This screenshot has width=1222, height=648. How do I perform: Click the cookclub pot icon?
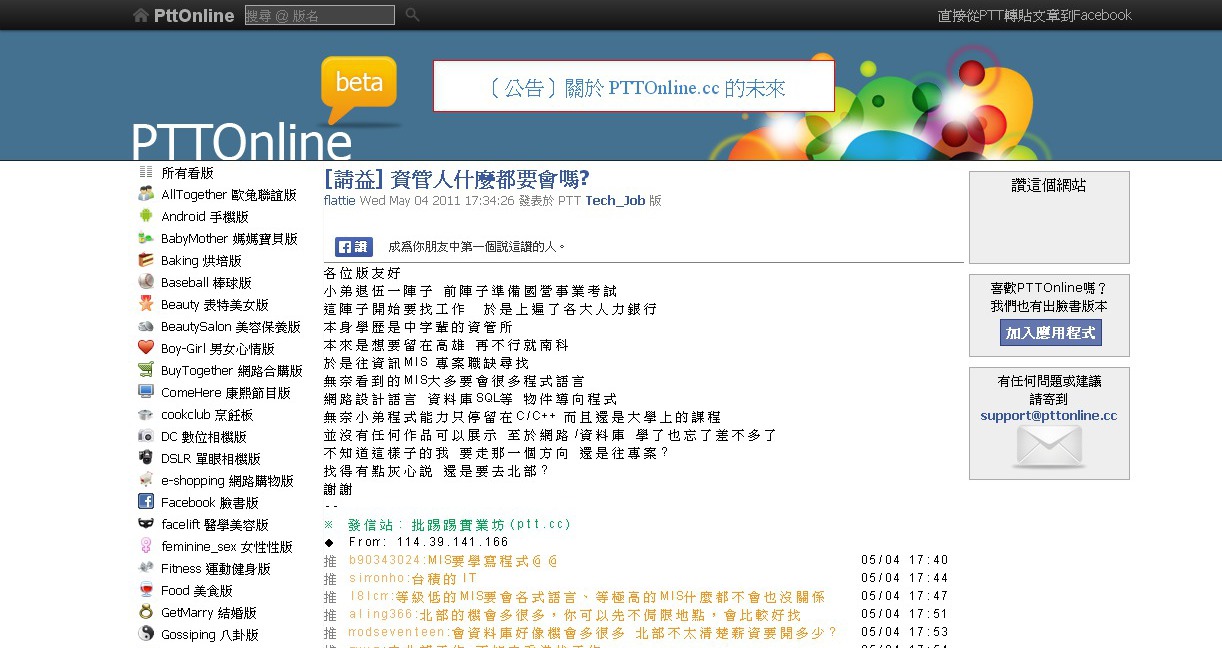[146, 414]
